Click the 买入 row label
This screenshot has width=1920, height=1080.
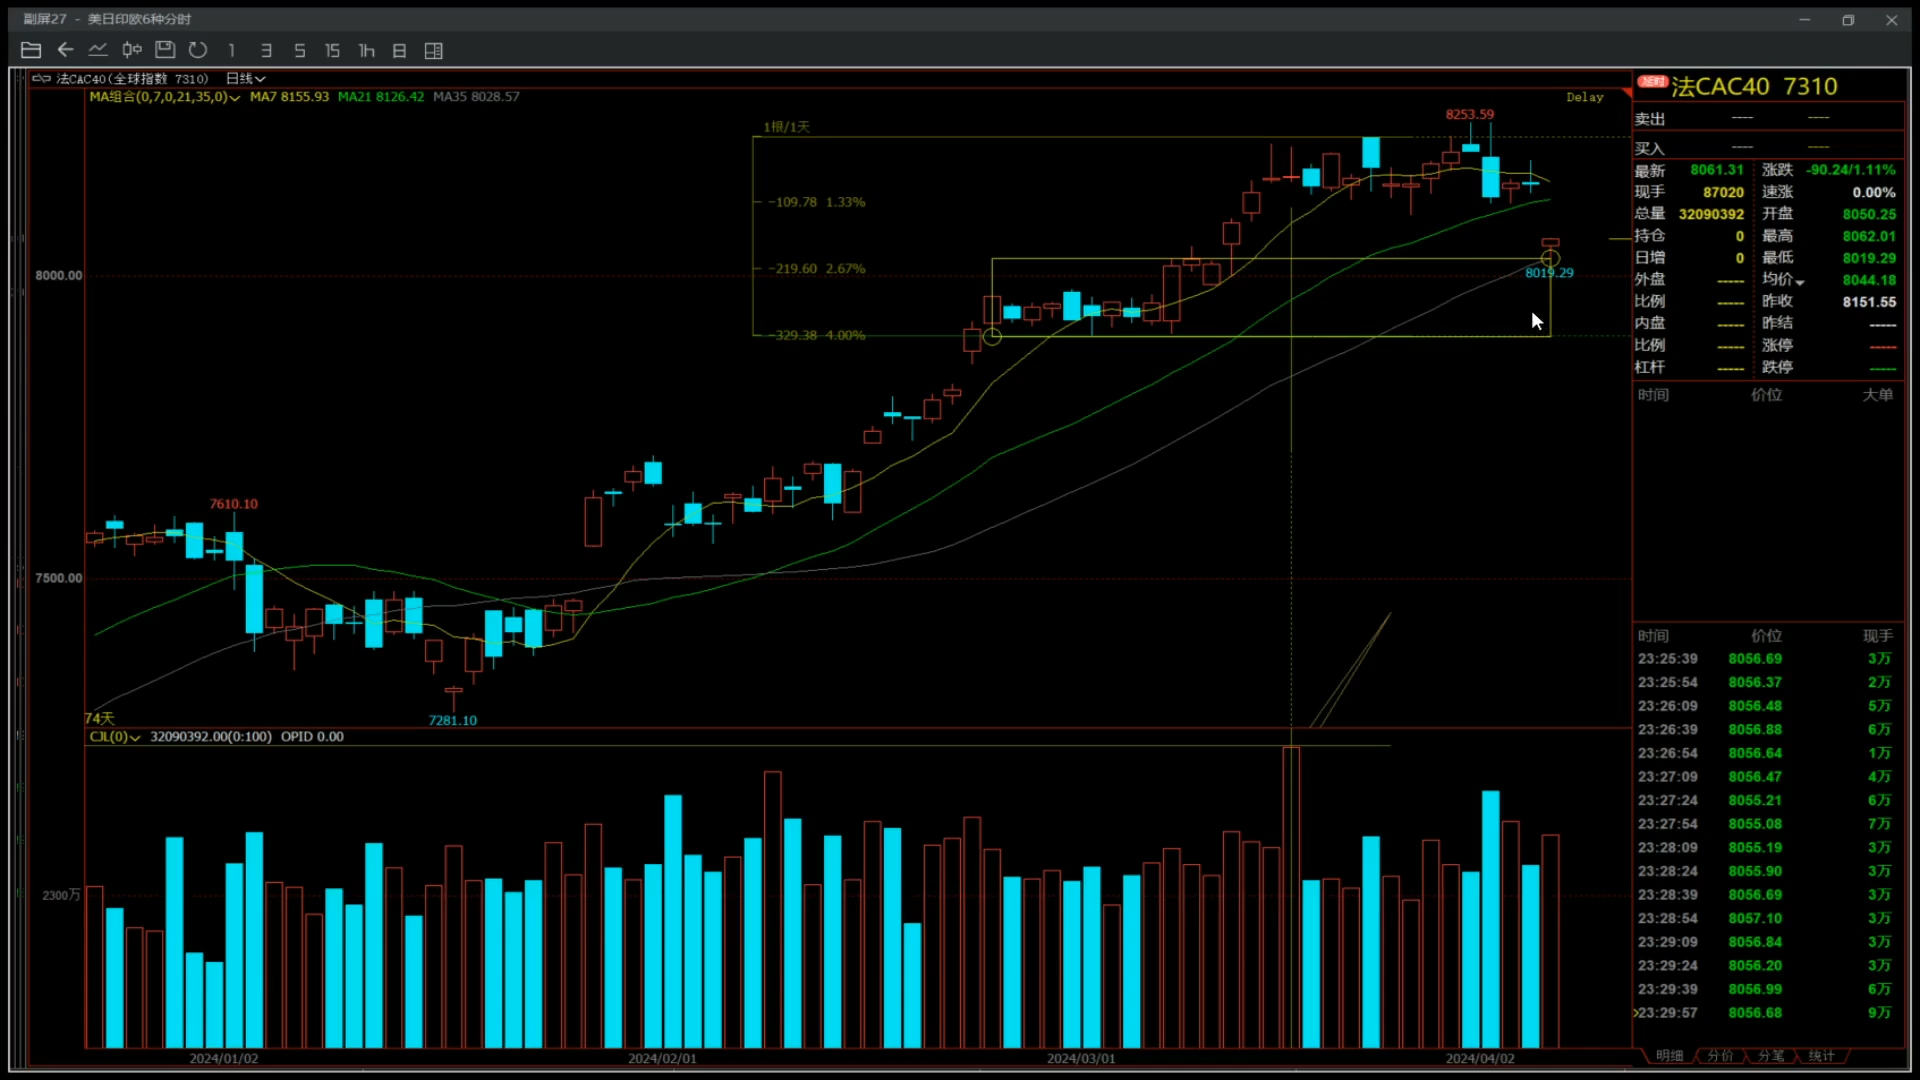(x=1650, y=148)
